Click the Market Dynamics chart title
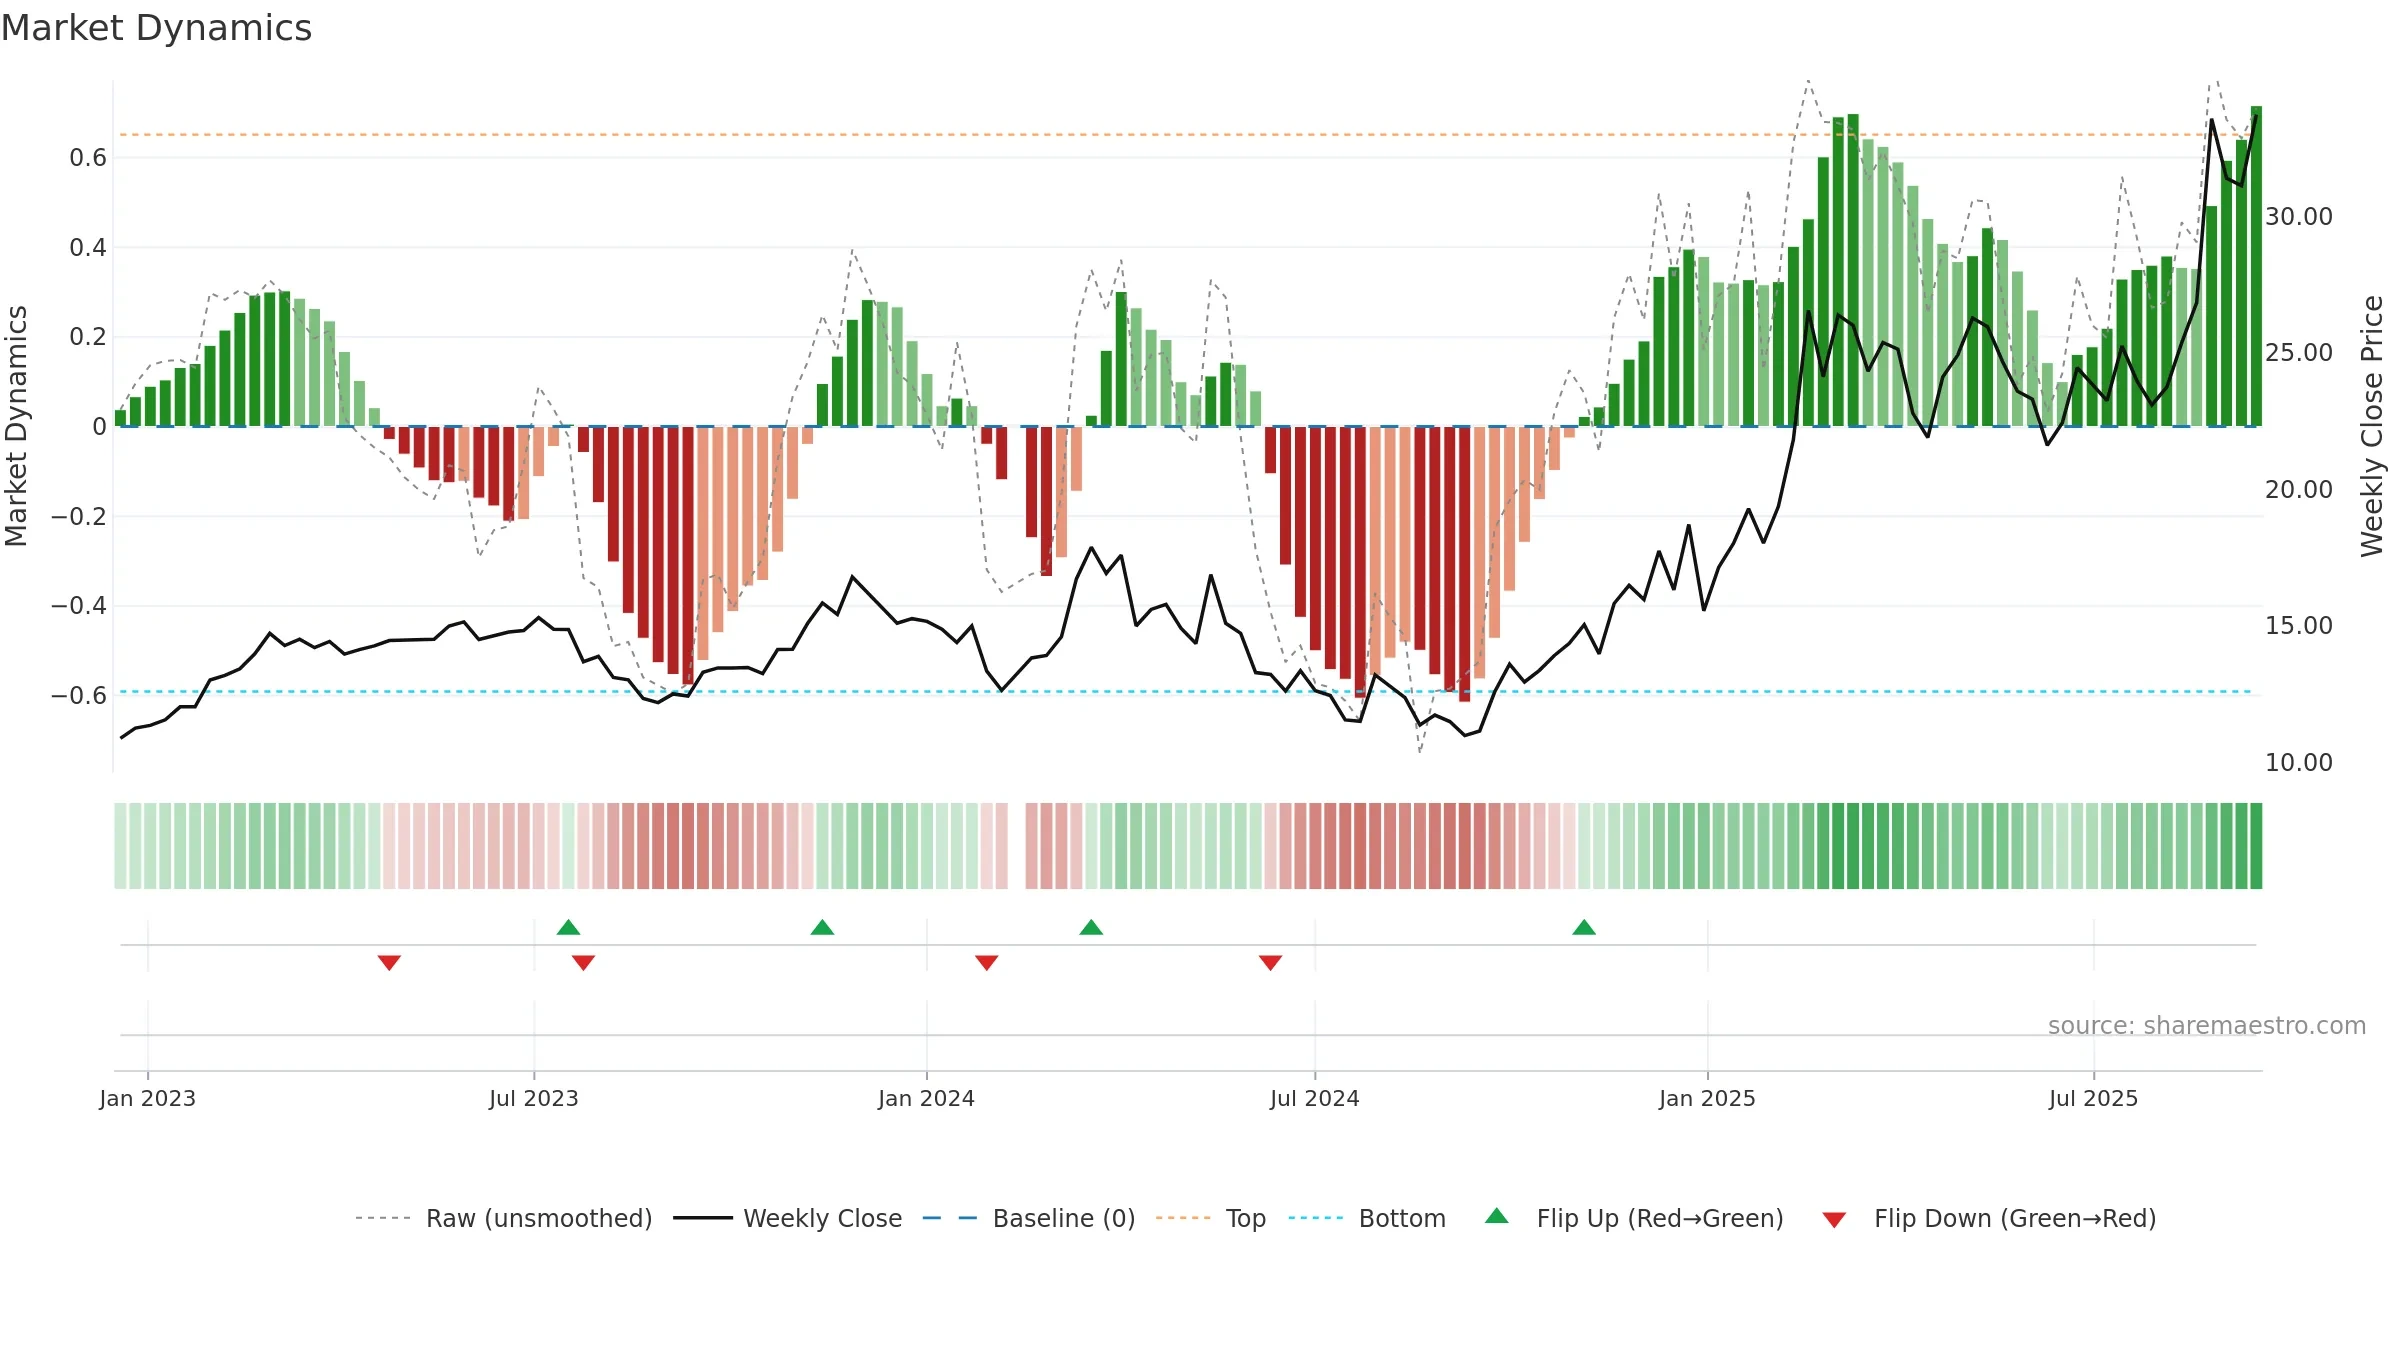The height and width of the screenshot is (1350, 2400). click(156, 28)
